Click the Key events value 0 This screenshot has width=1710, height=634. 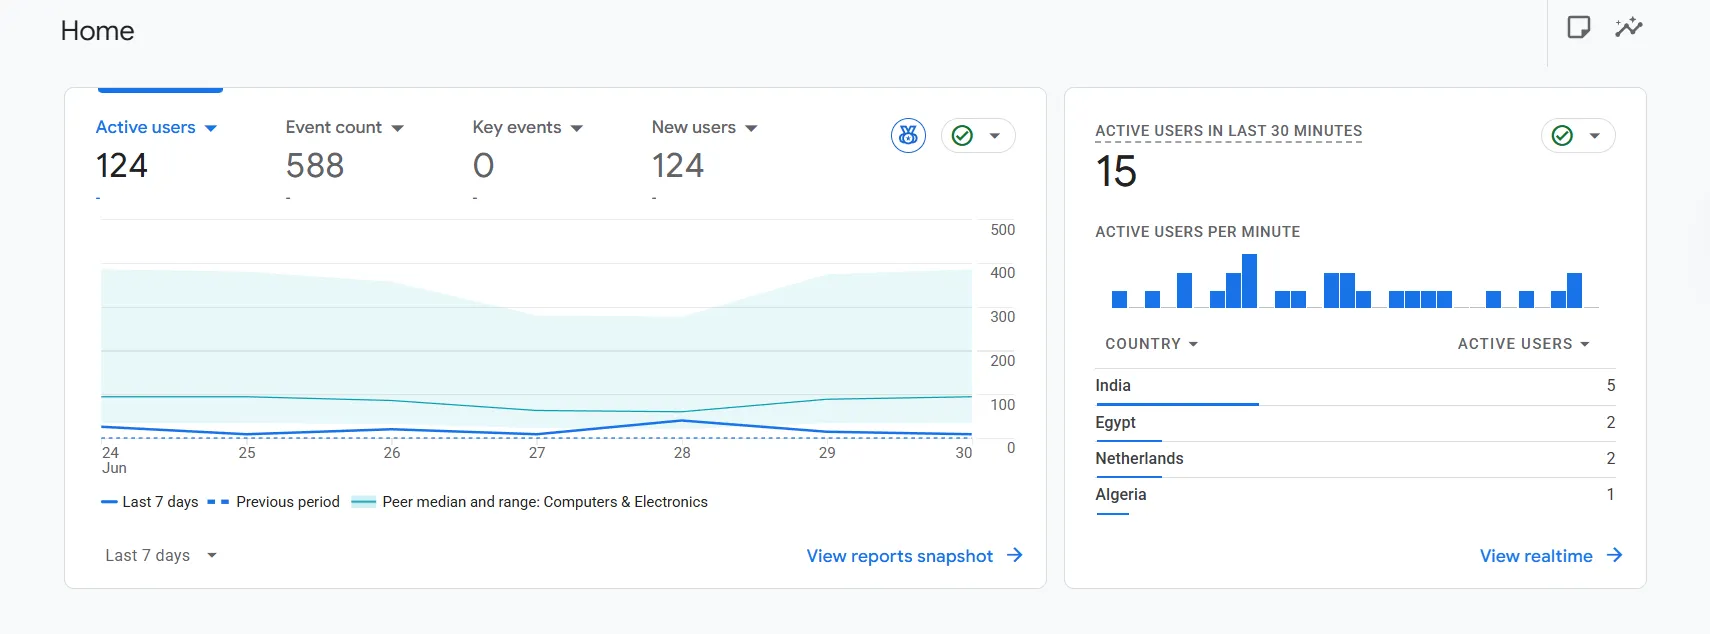coord(483,165)
